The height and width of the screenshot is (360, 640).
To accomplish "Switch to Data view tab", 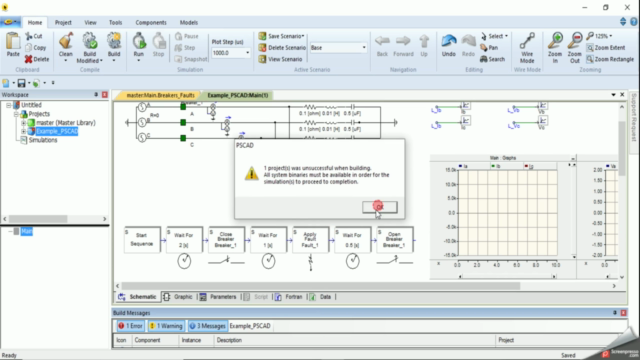I will [x=321, y=297].
